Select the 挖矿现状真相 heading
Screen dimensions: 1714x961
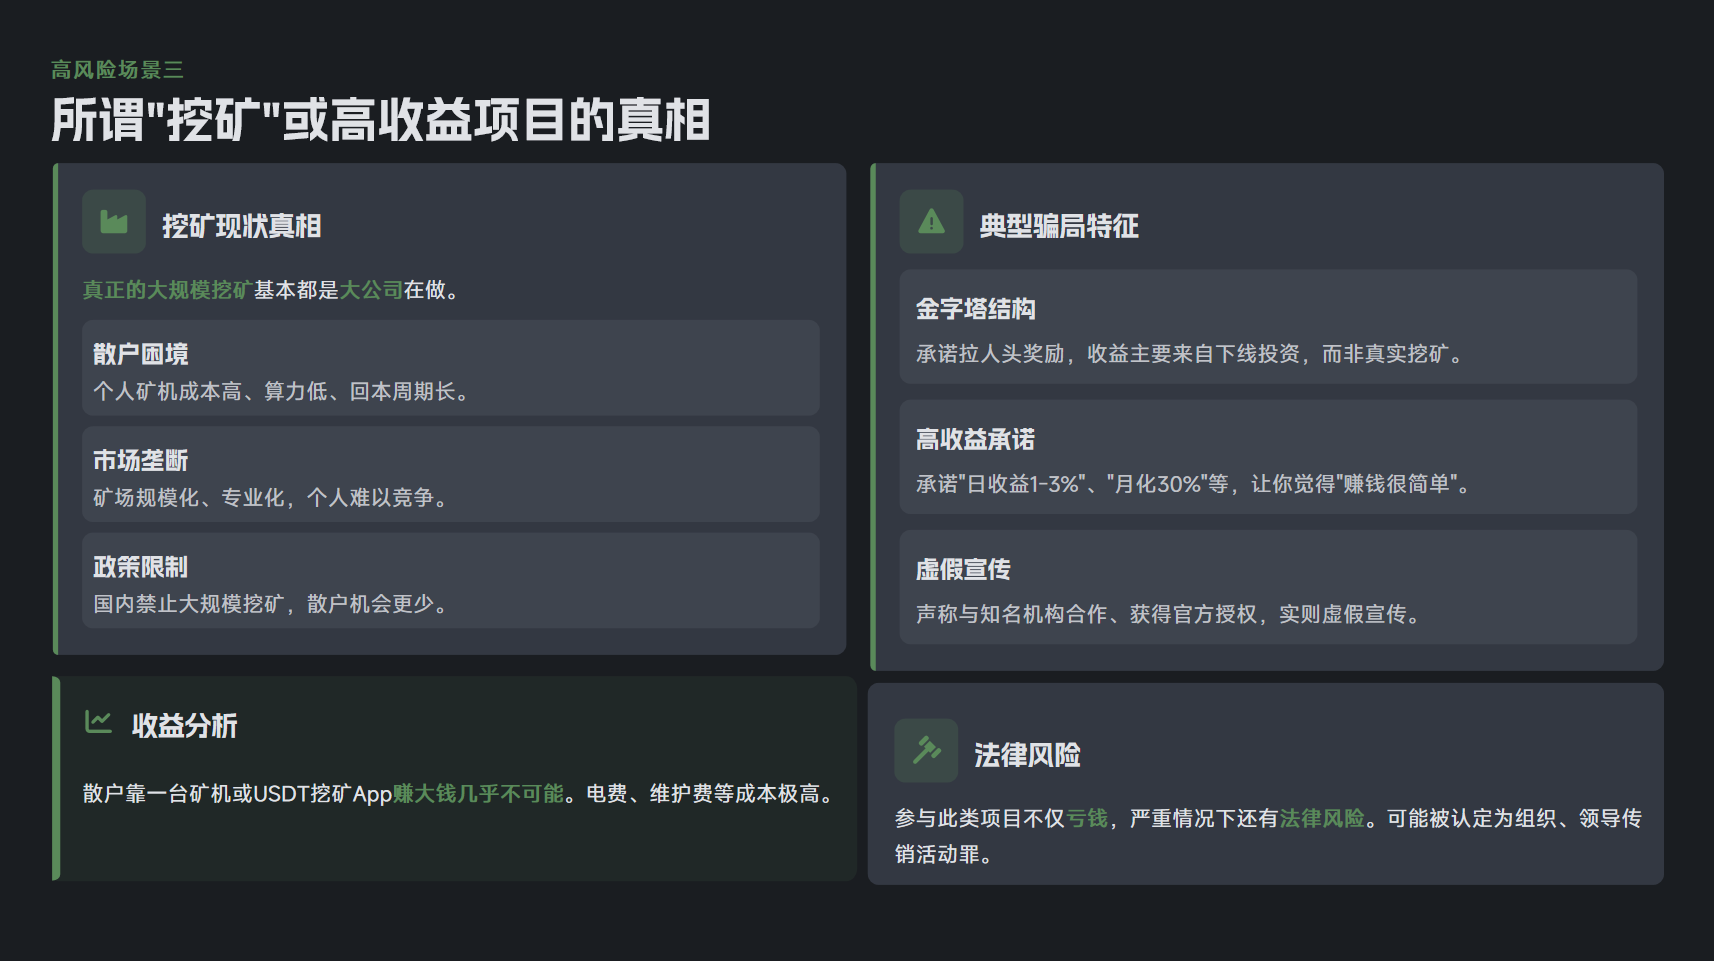point(241,226)
